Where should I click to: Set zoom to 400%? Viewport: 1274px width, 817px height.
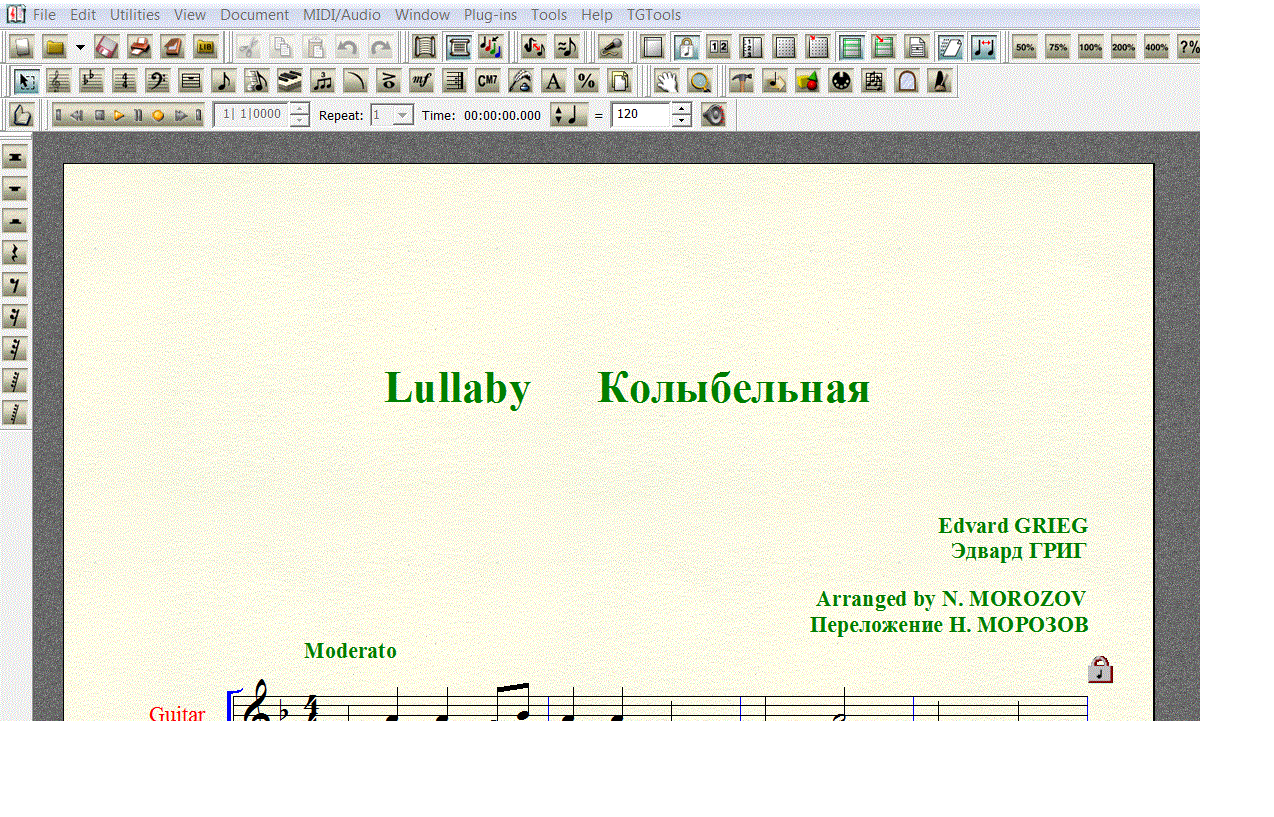tap(1156, 47)
